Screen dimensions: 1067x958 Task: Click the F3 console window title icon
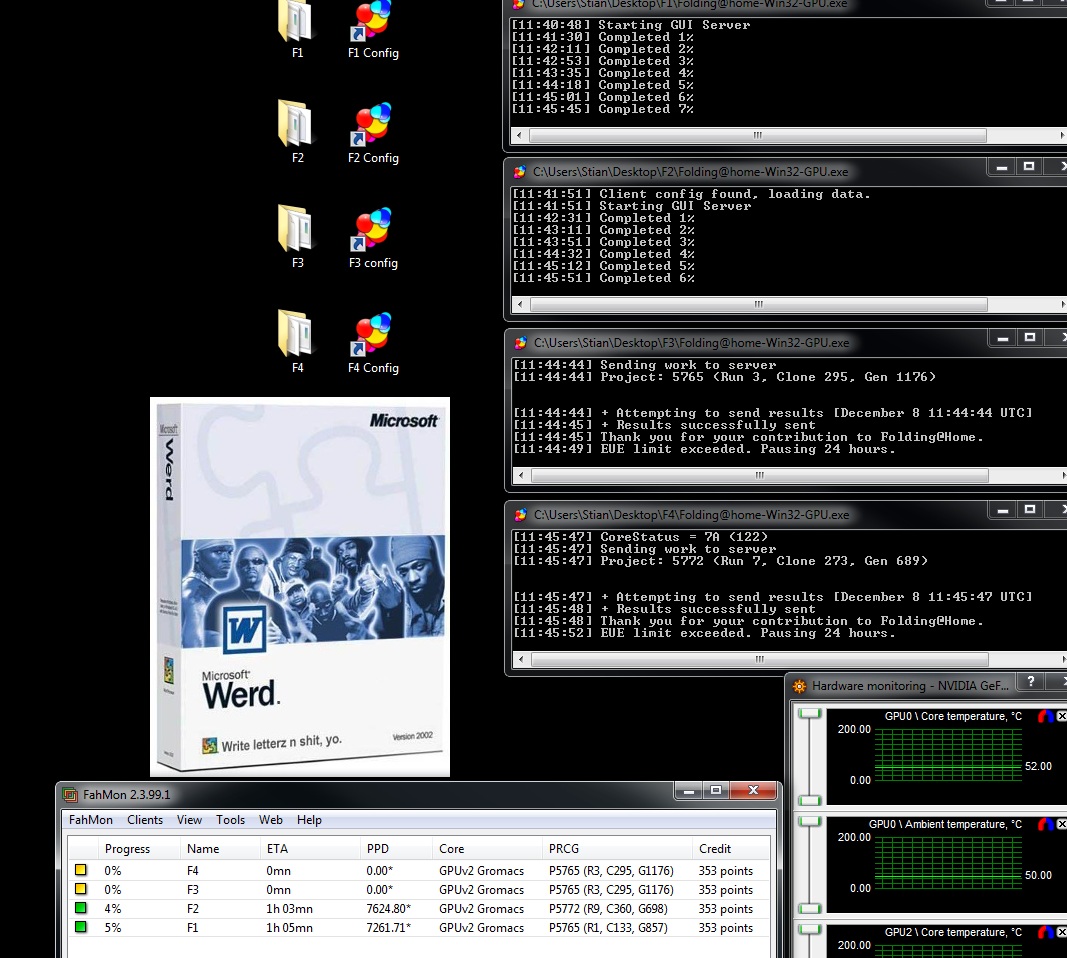521,343
